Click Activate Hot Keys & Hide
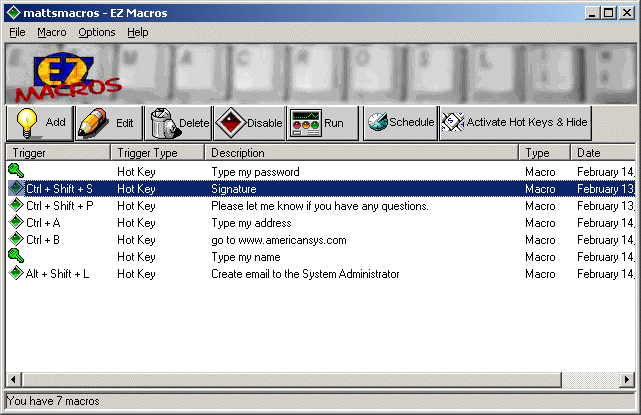Viewport: 641px width, 415px height. click(x=515, y=123)
